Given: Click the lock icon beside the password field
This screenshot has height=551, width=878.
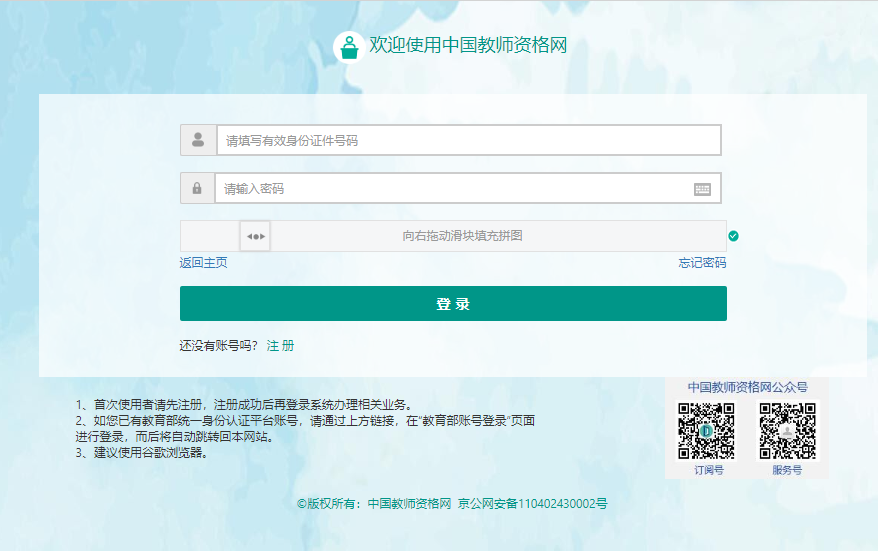Looking at the screenshot, I should tap(197, 188).
